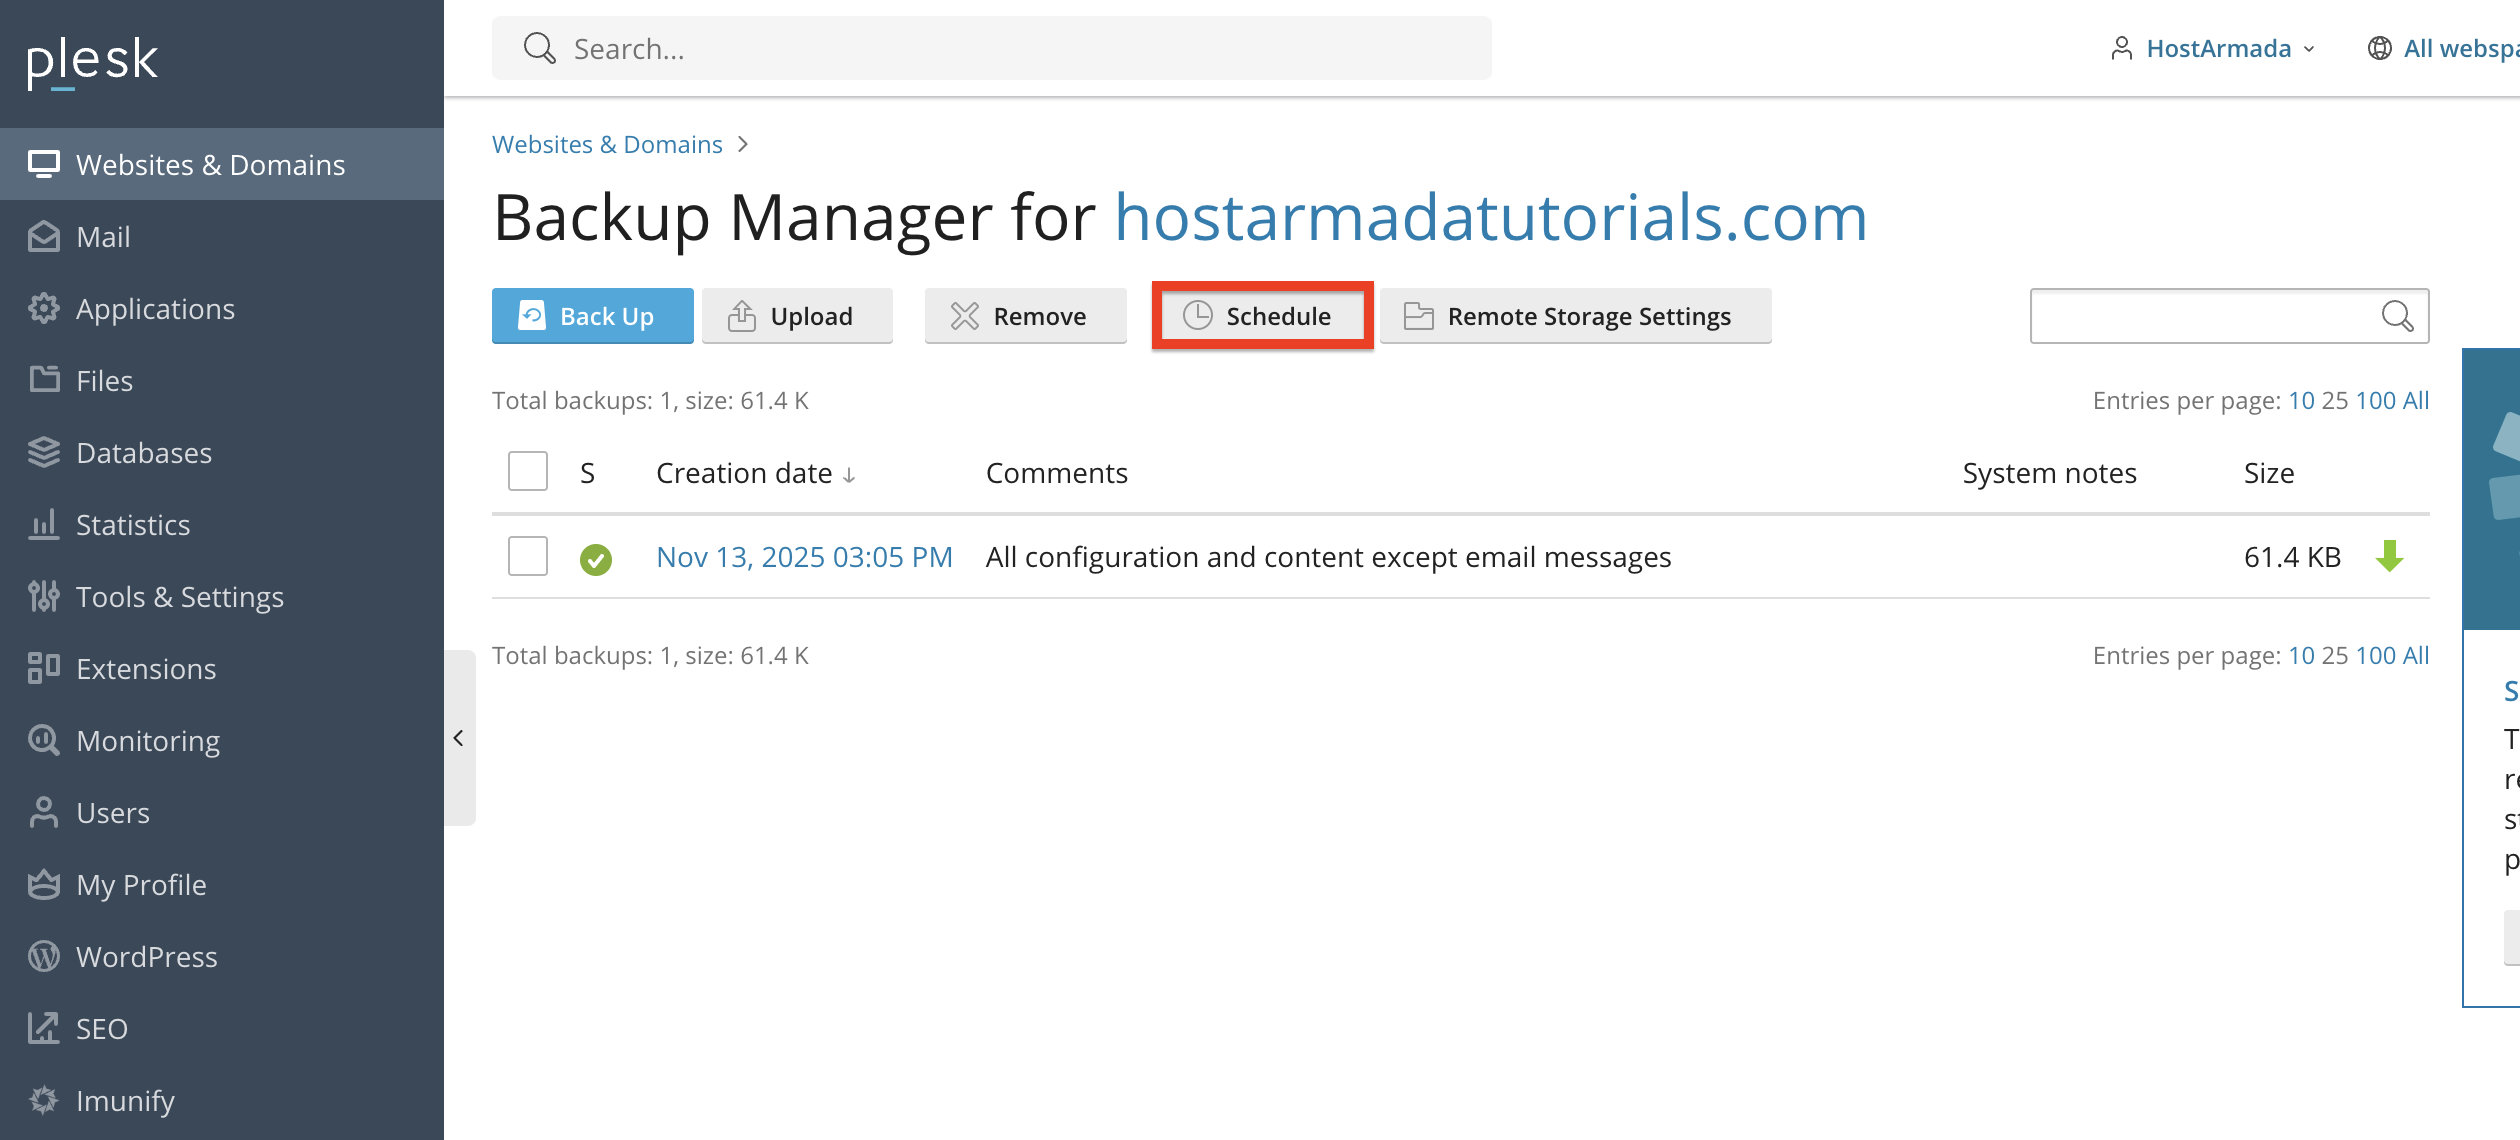Set top entries per page to 25
2520x1140 pixels.
(2335, 400)
